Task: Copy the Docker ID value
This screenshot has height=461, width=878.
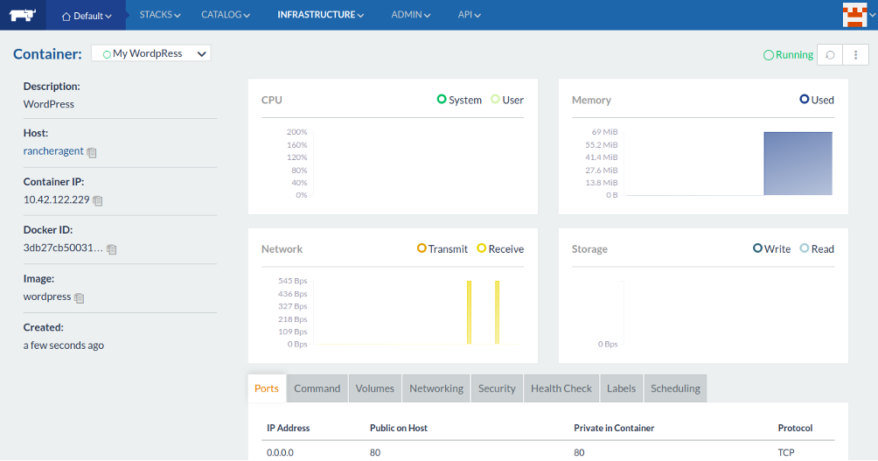Action: point(112,249)
